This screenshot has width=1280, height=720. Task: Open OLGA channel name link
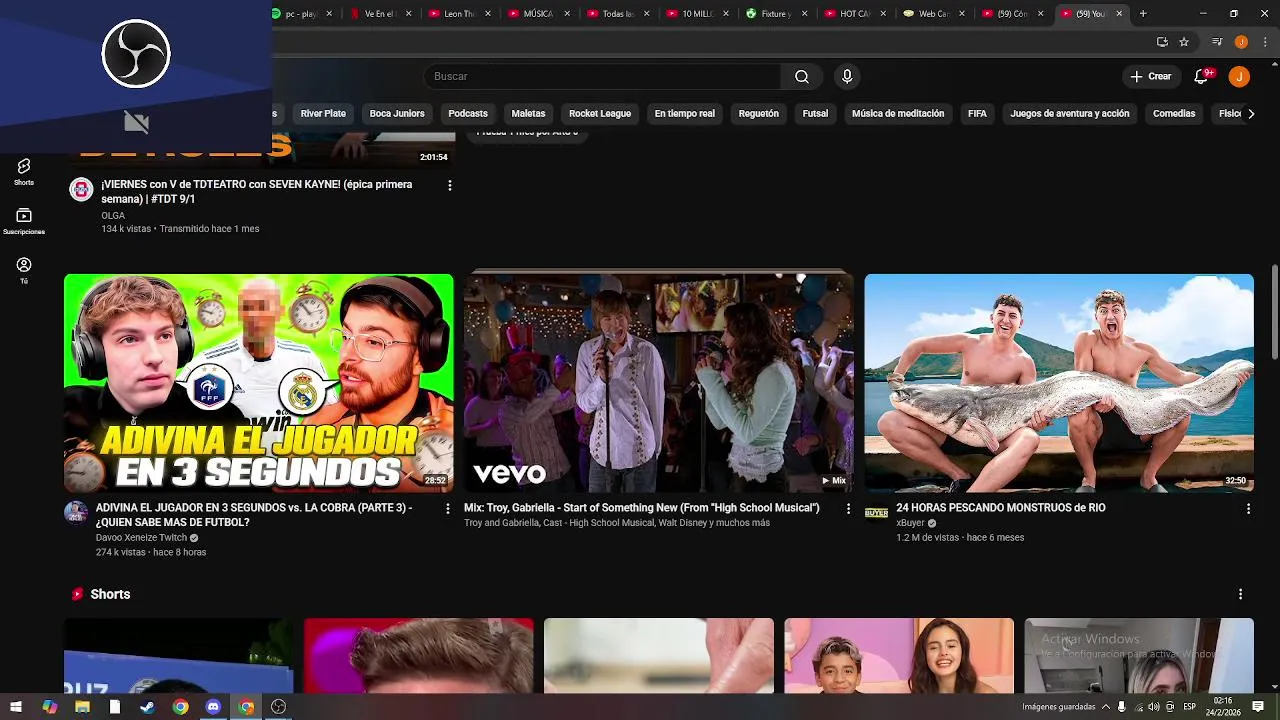(x=113, y=216)
